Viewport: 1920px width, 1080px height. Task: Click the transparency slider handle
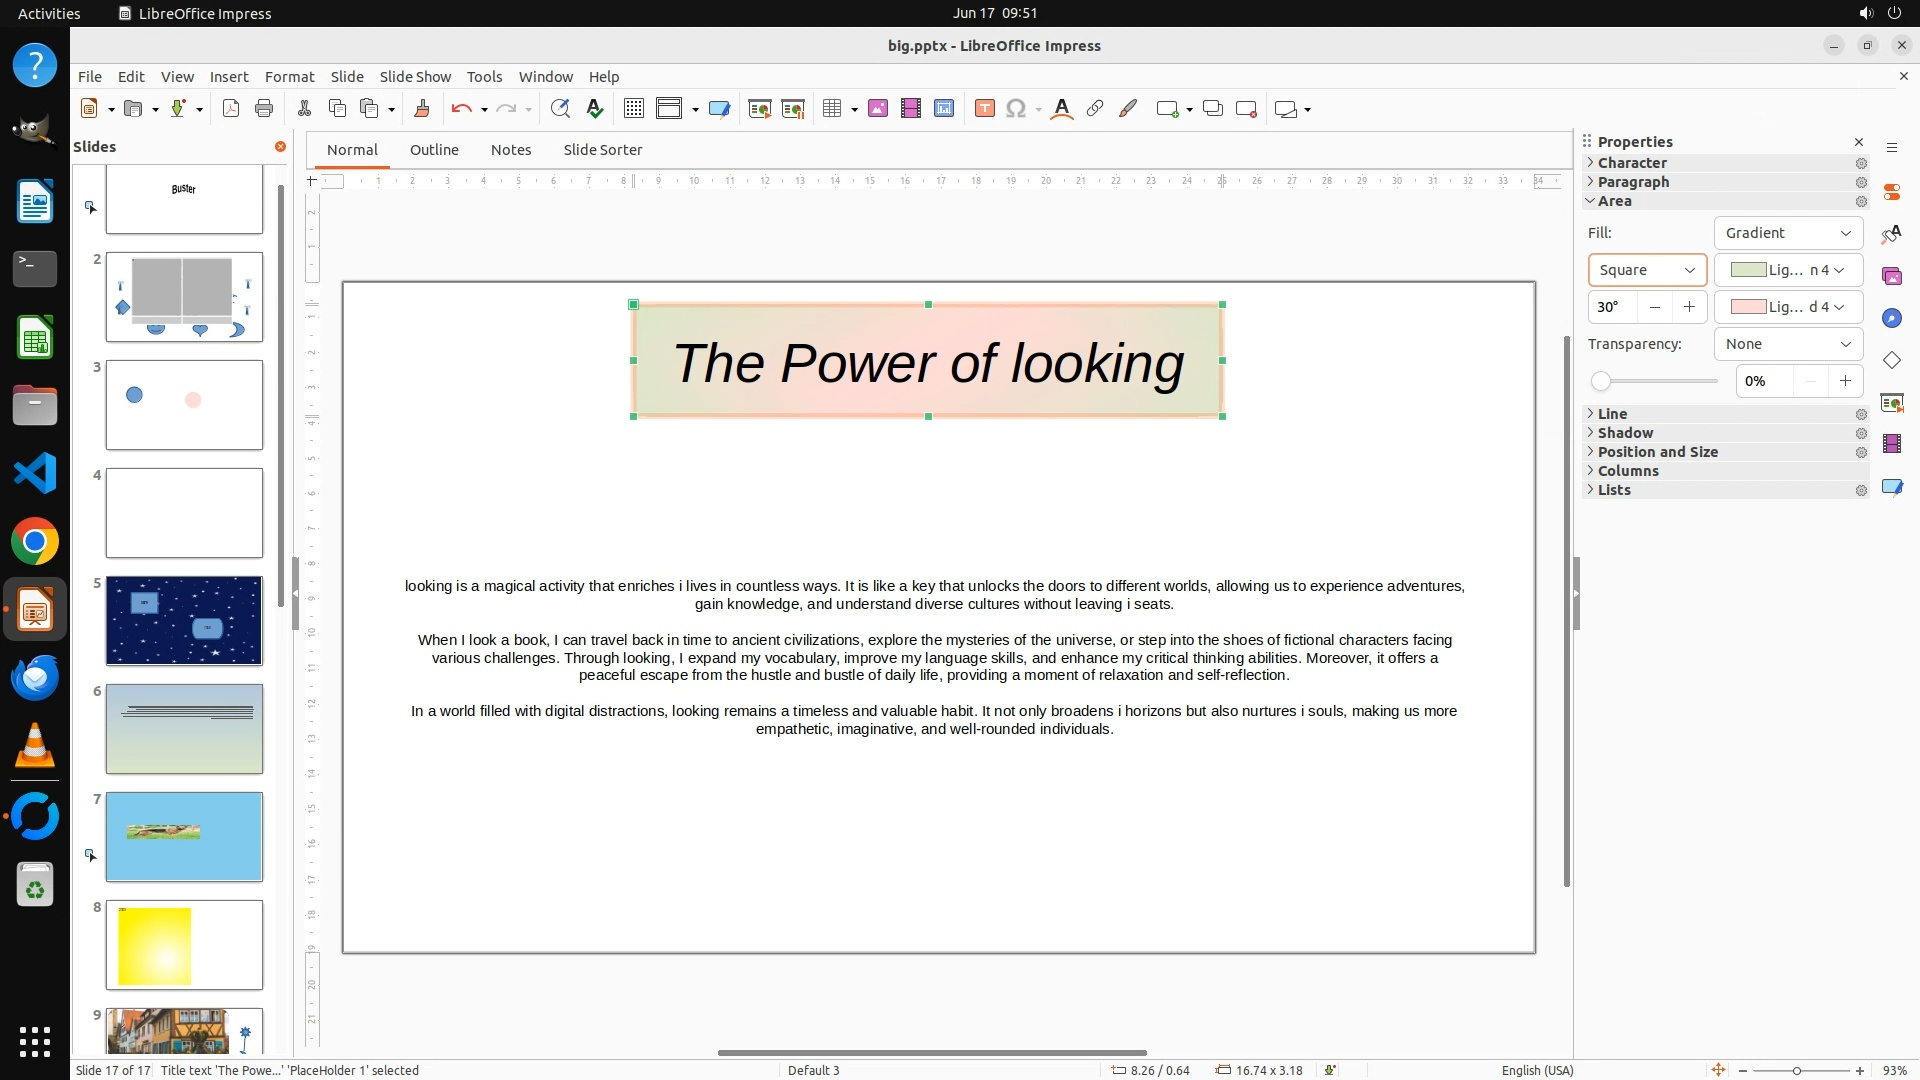click(1601, 381)
